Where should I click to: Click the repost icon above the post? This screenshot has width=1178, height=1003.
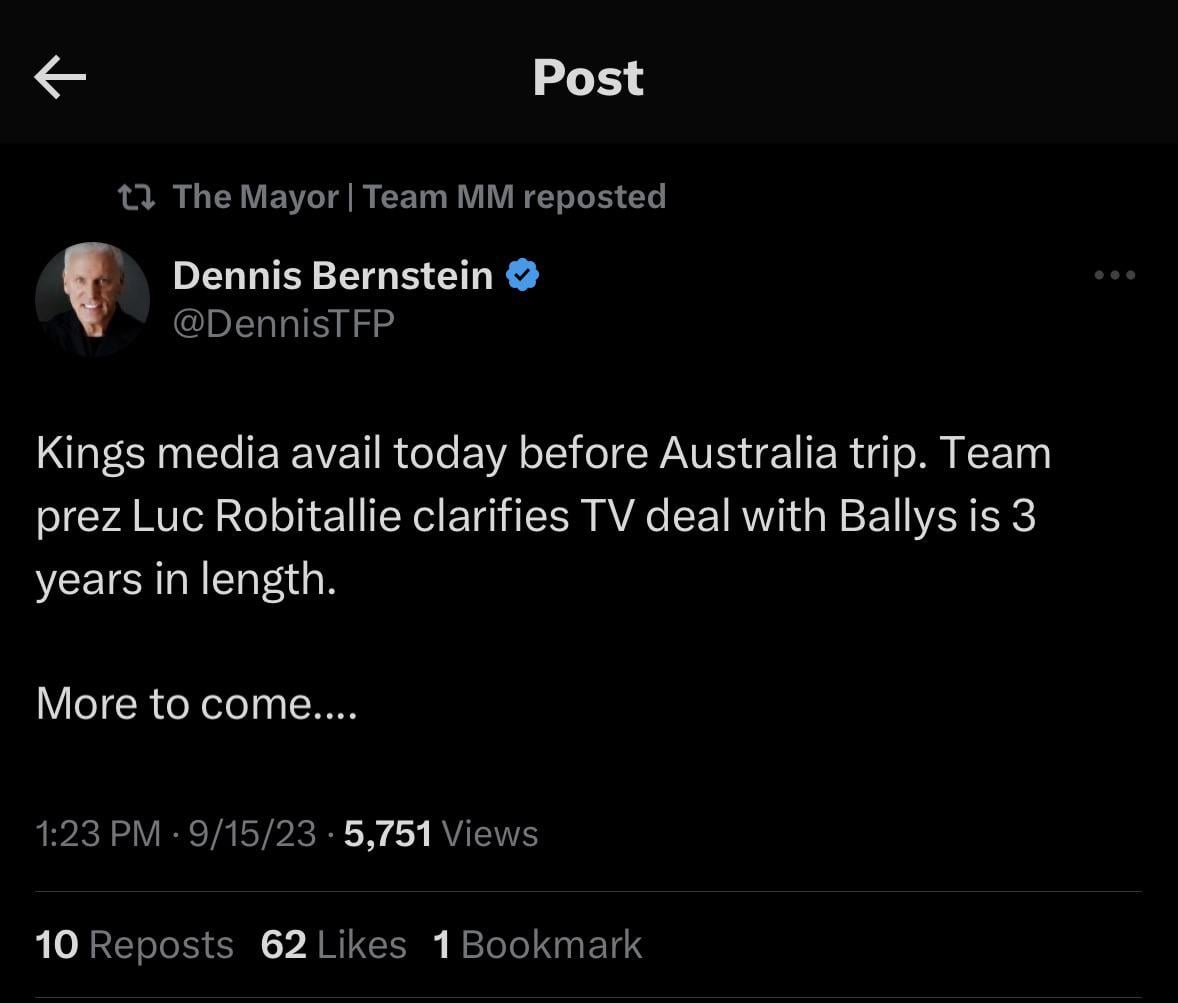(136, 198)
